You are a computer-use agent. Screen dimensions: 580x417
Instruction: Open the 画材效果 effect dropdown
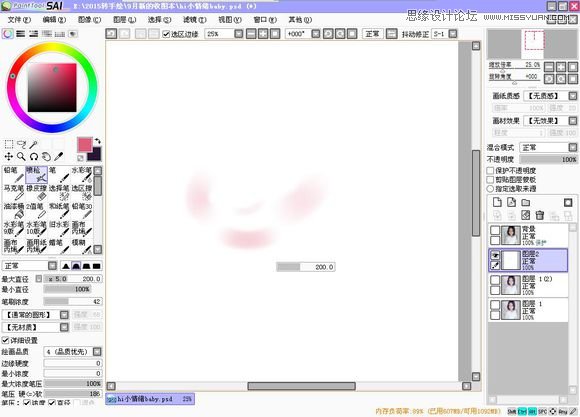tap(573, 121)
